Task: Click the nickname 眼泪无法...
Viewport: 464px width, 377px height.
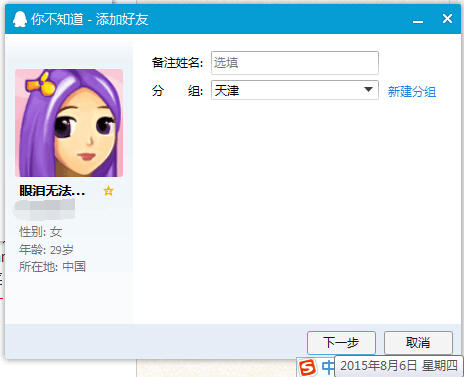Action: 52,191
